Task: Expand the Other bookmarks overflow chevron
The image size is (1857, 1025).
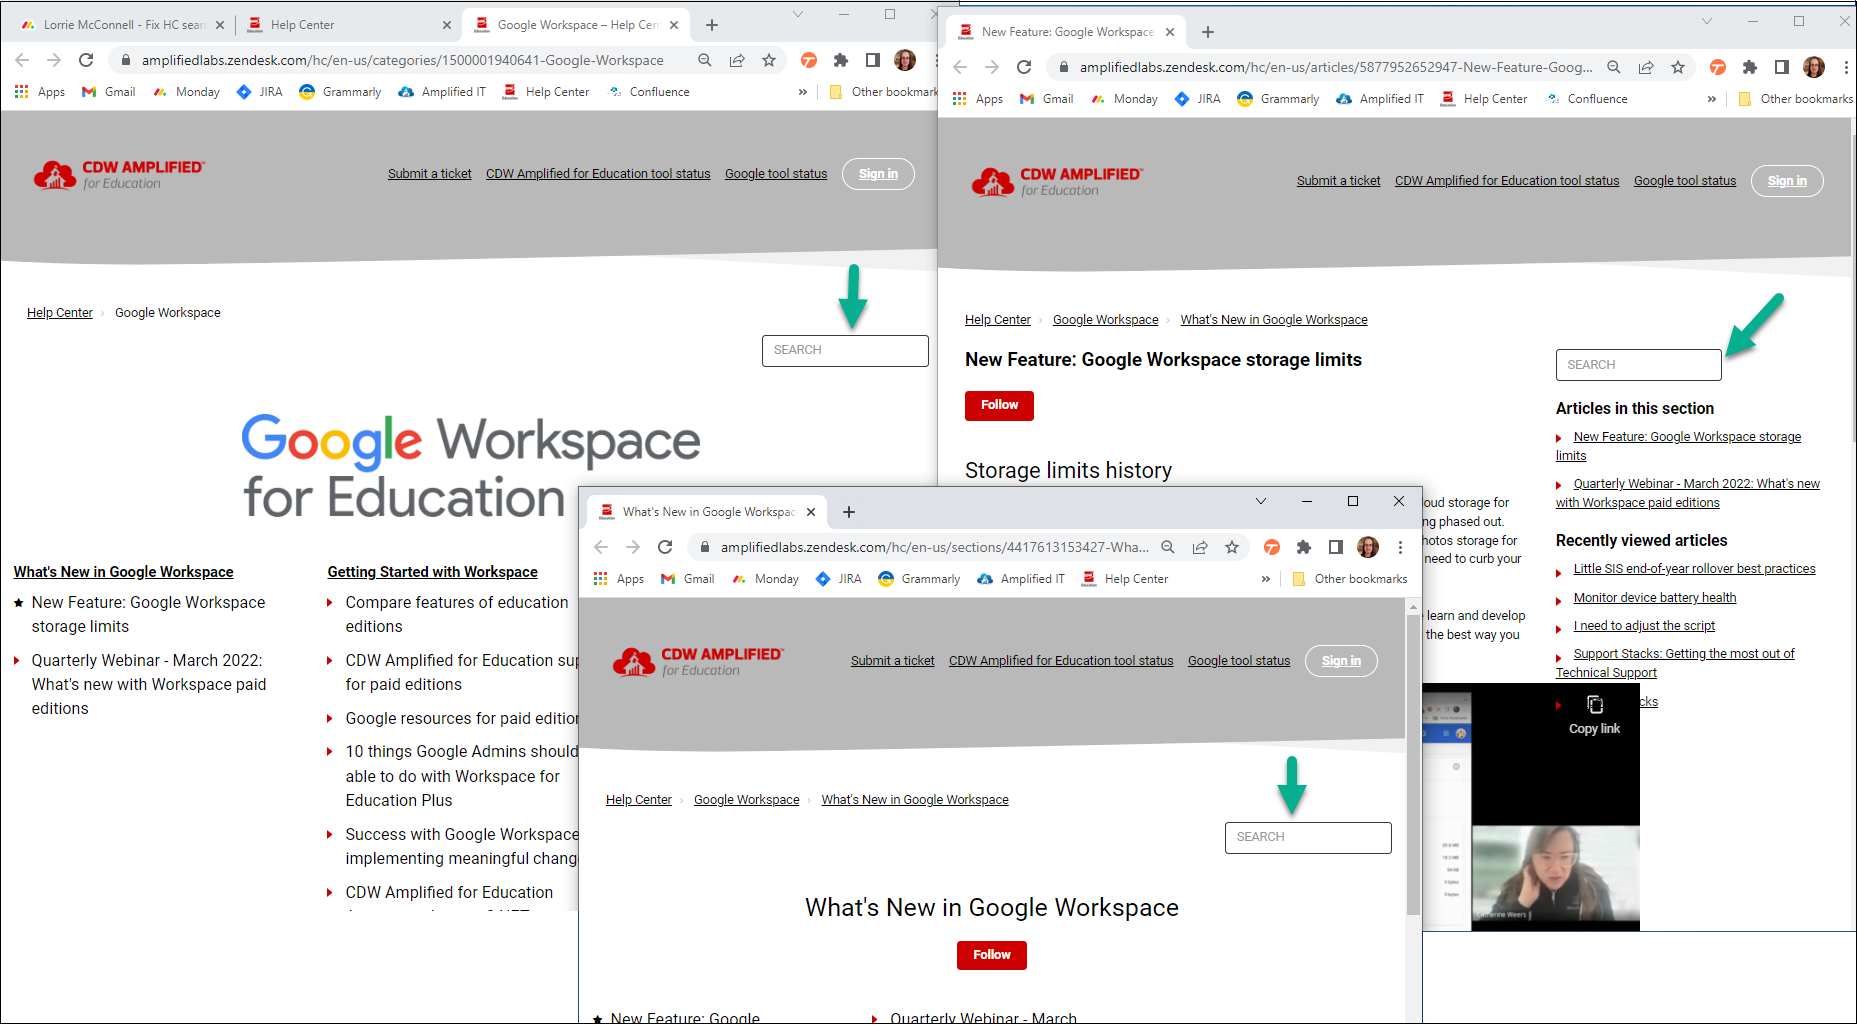Action: pos(1266,578)
